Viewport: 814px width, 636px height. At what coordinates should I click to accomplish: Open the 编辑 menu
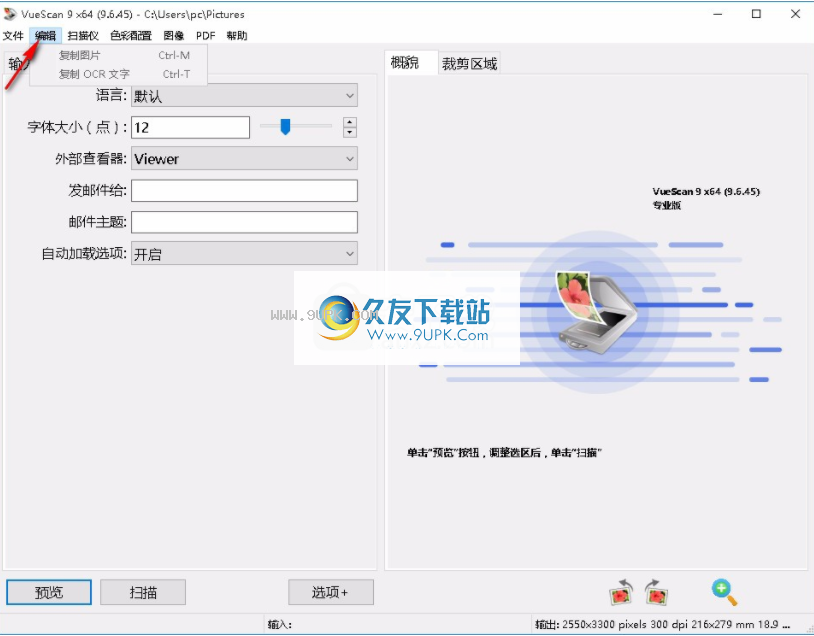(x=46, y=35)
